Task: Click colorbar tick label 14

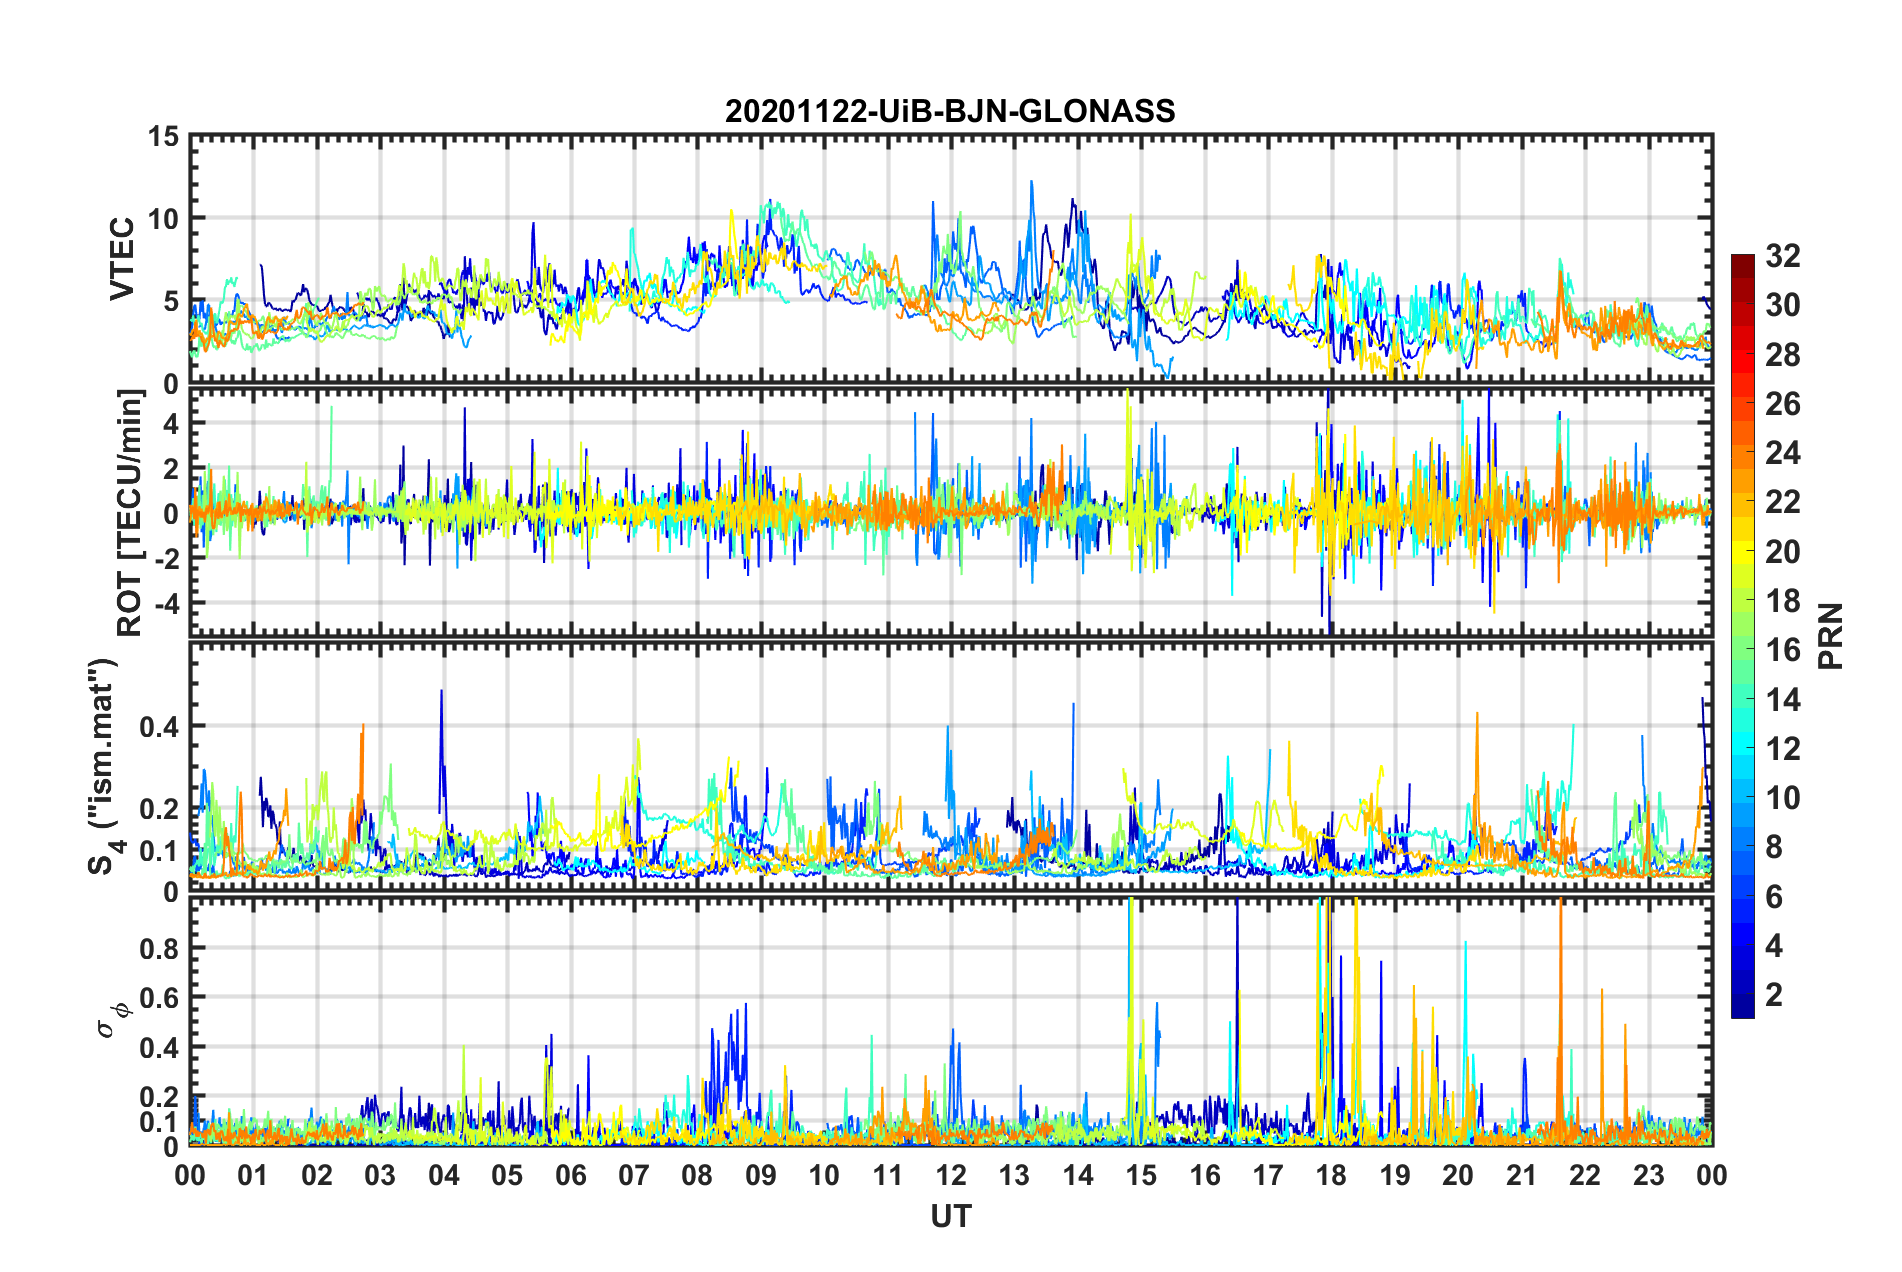Action: [1782, 700]
